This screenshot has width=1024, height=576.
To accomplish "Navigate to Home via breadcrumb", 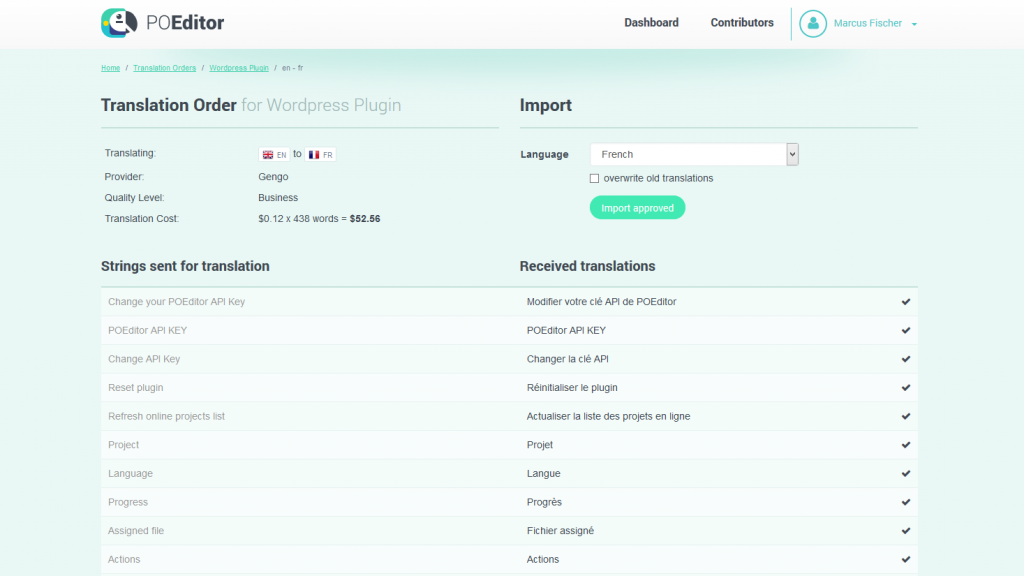I will click(x=110, y=68).
